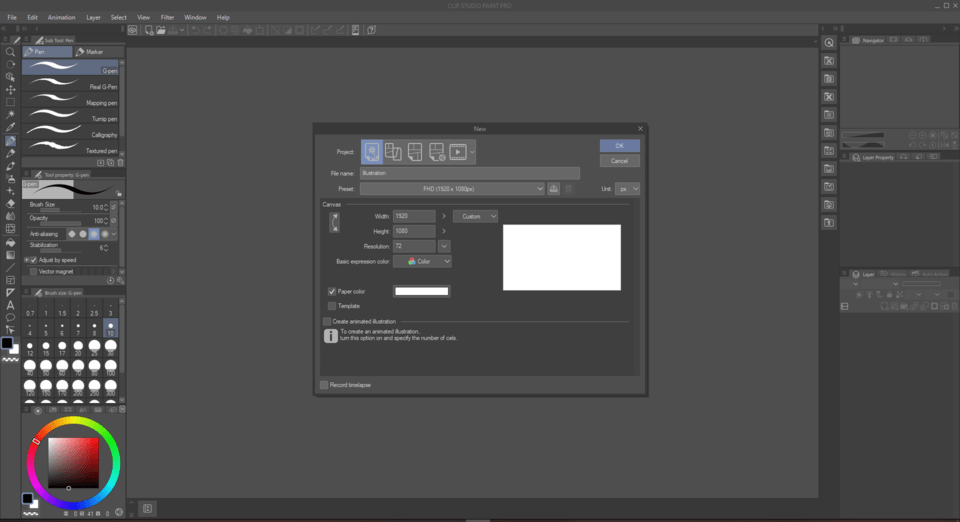The height and width of the screenshot is (522, 960).
Task: Open the Resolution values dropdown arrow
Action: pyautogui.click(x=444, y=246)
